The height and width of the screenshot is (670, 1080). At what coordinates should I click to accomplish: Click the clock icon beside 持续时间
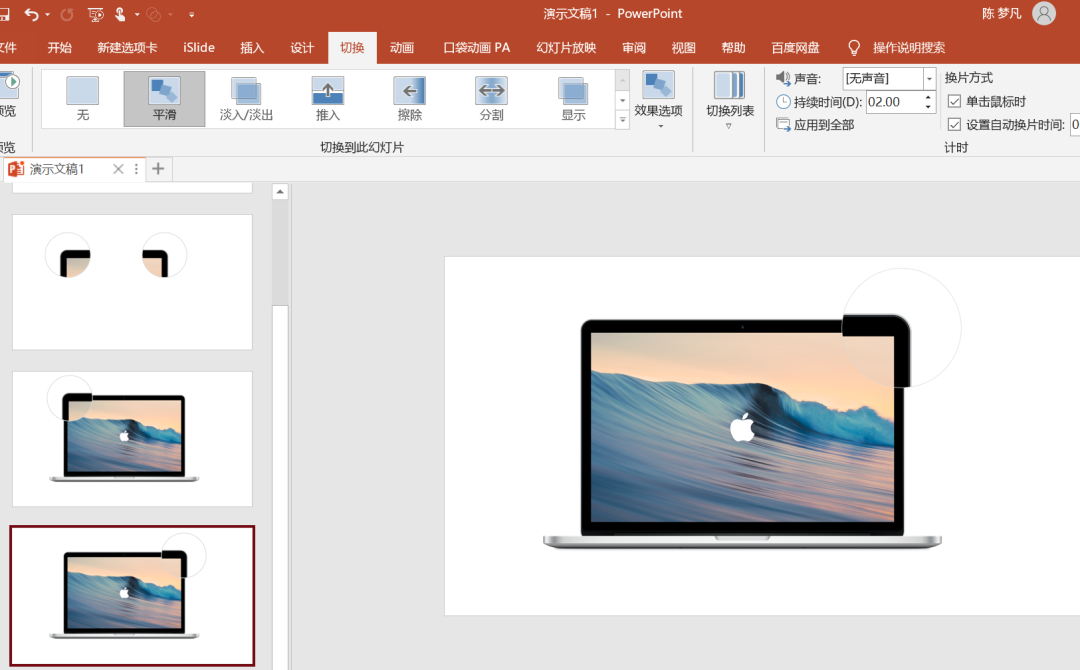(x=783, y=102)
